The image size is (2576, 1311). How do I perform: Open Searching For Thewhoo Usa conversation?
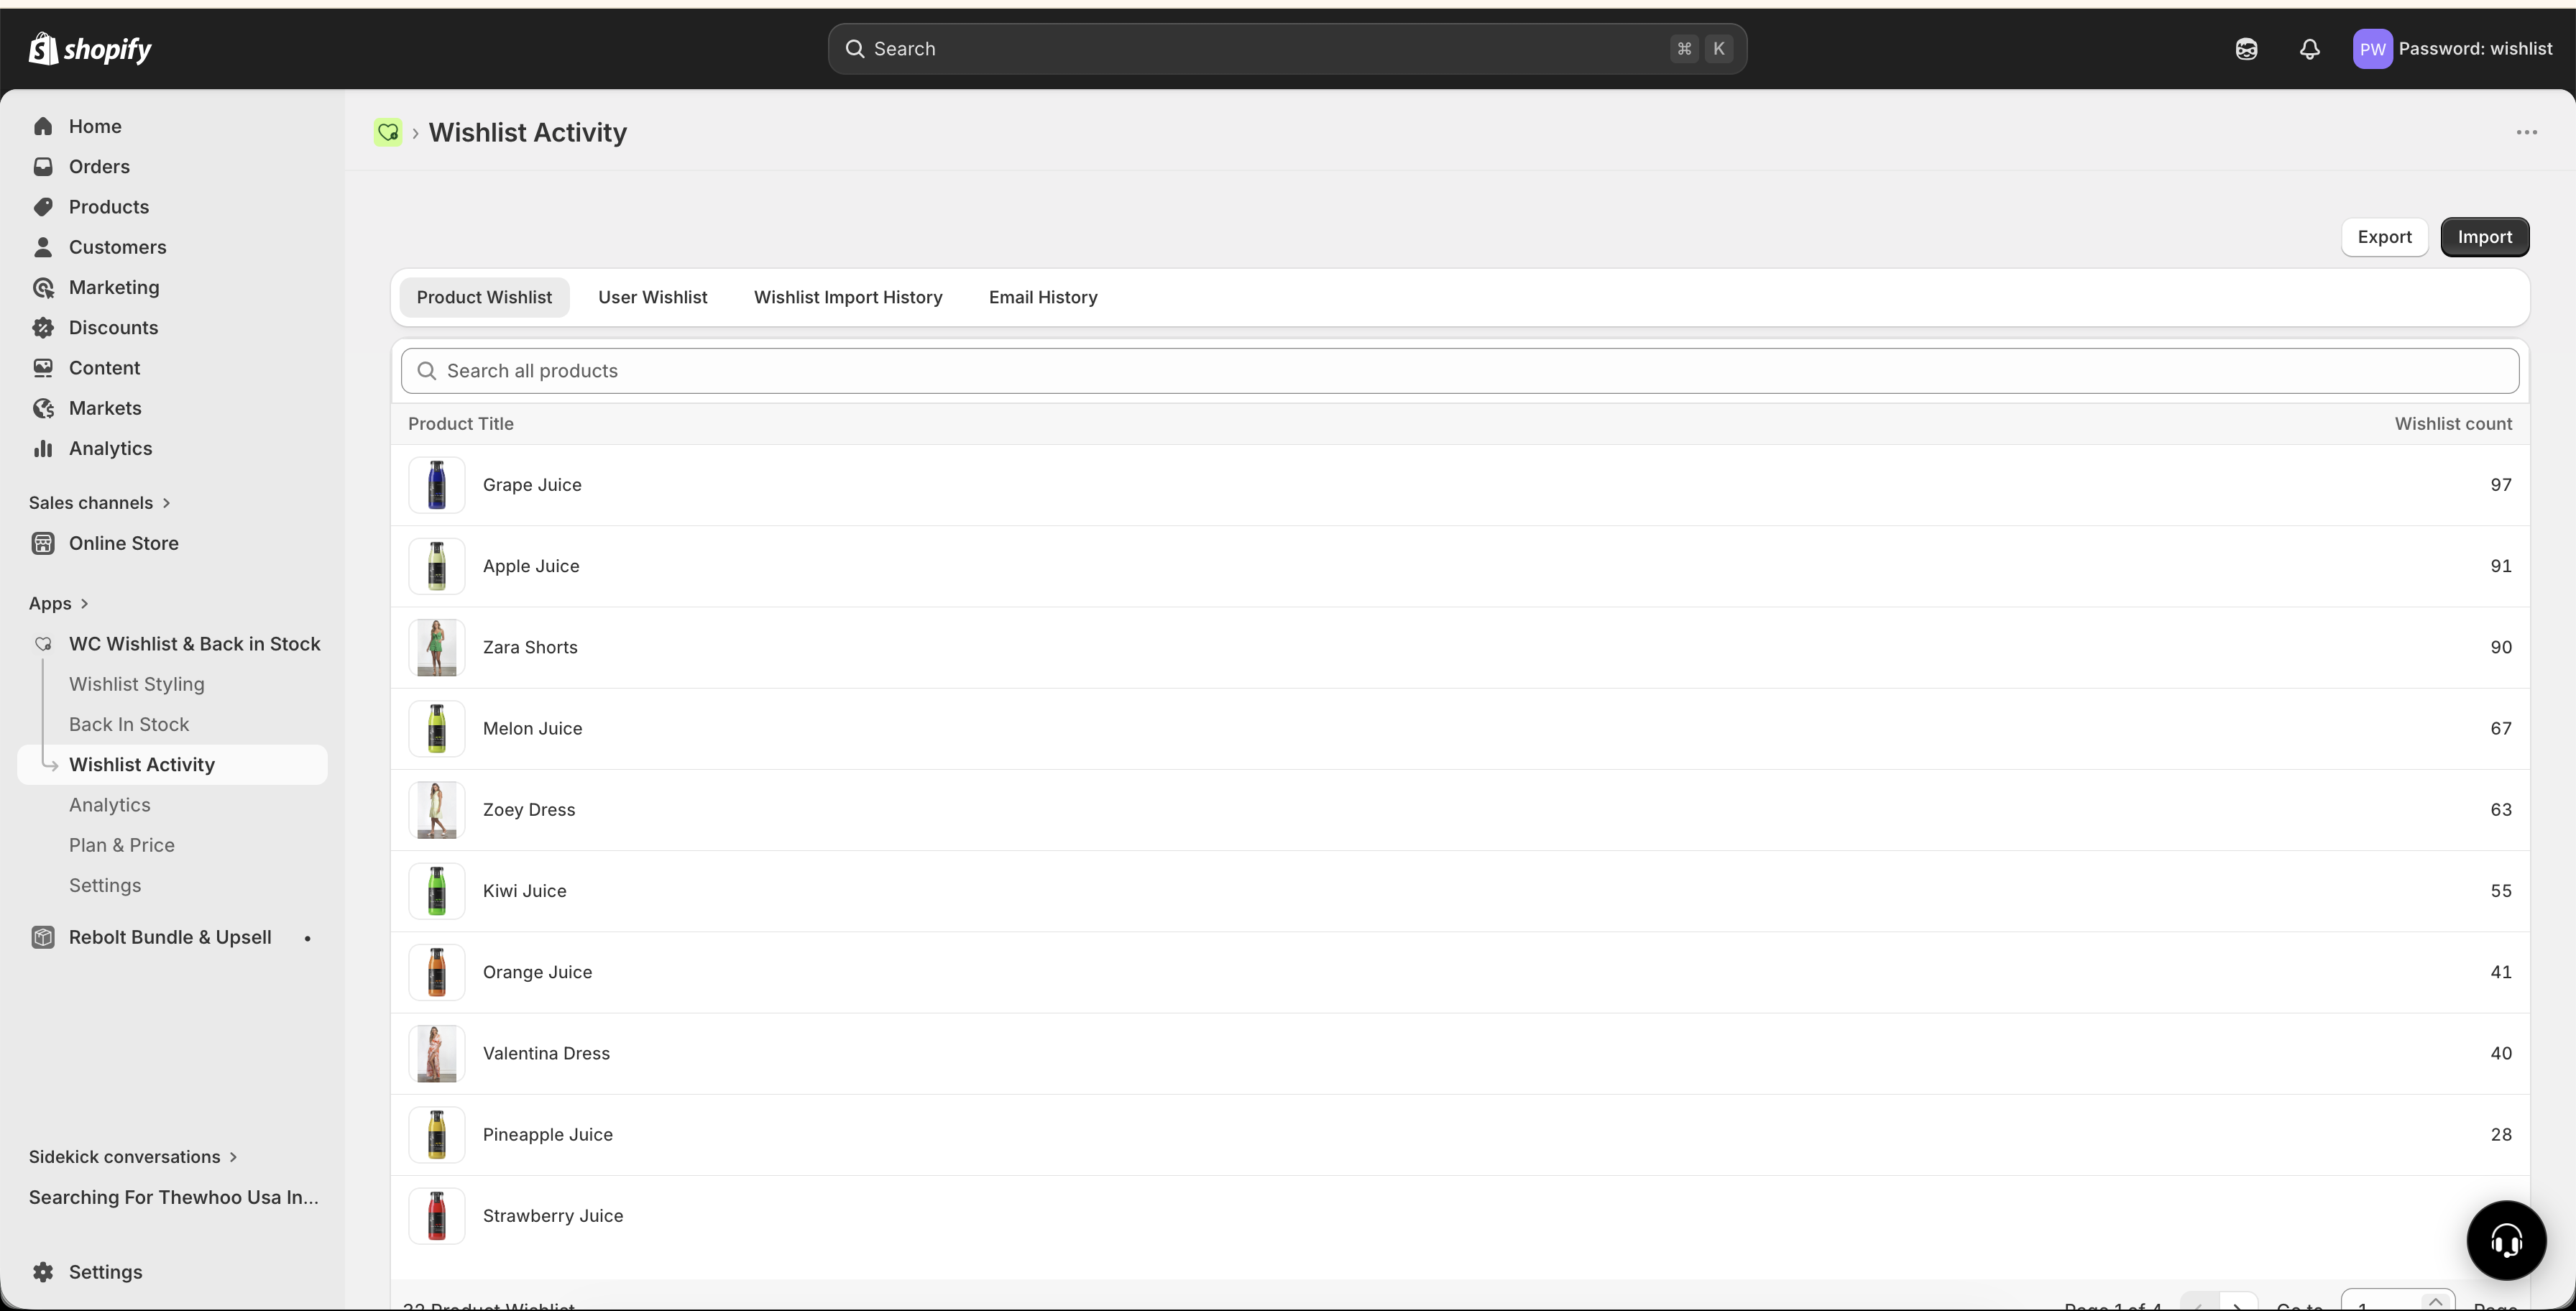tap(174, 1197)
